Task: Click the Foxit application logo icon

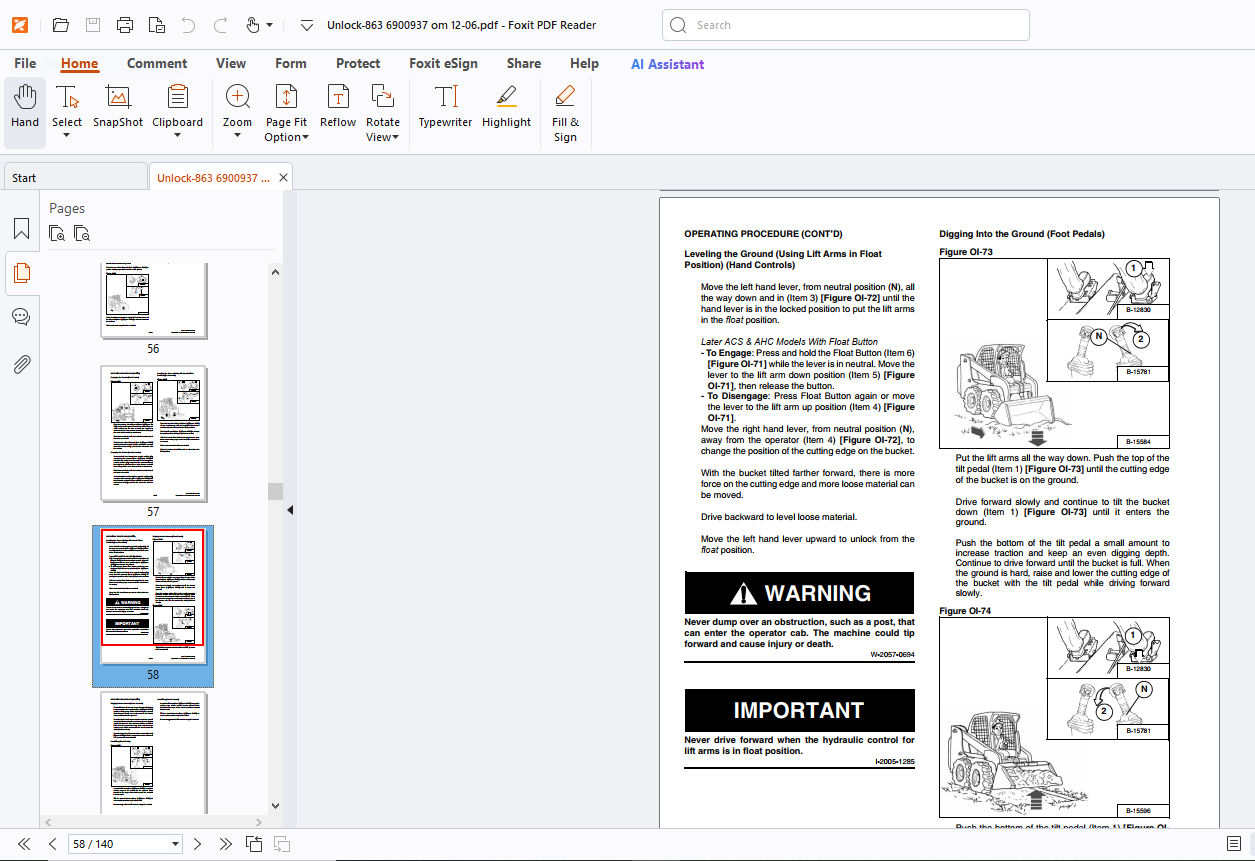Action: pyautogui.click(x=19, y=25)
